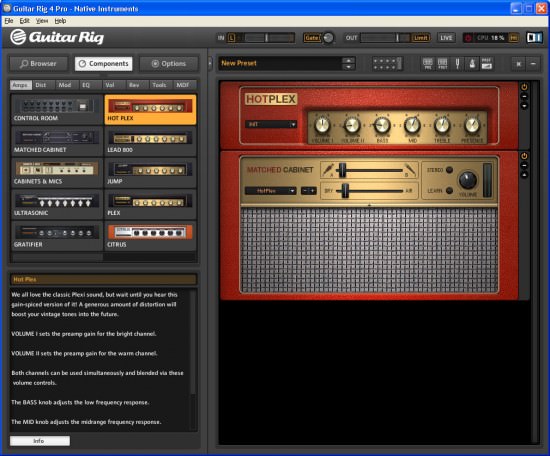Enable the Learn switch on Matched Cabinet
Image resolution: width=550 pixels, height=456 pixels.
pos(449,190)
